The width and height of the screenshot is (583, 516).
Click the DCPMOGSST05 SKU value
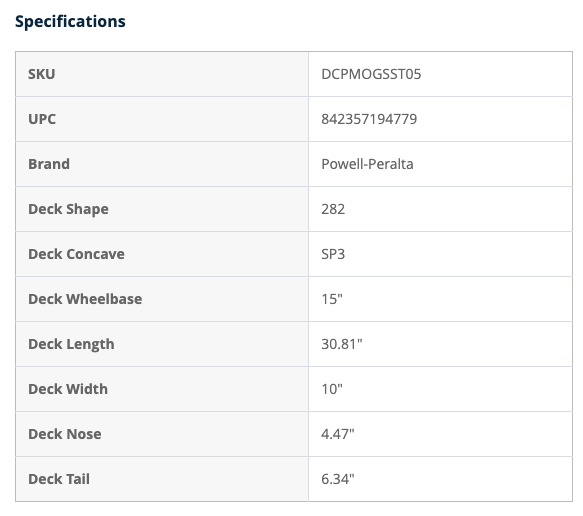coord(371,74)
